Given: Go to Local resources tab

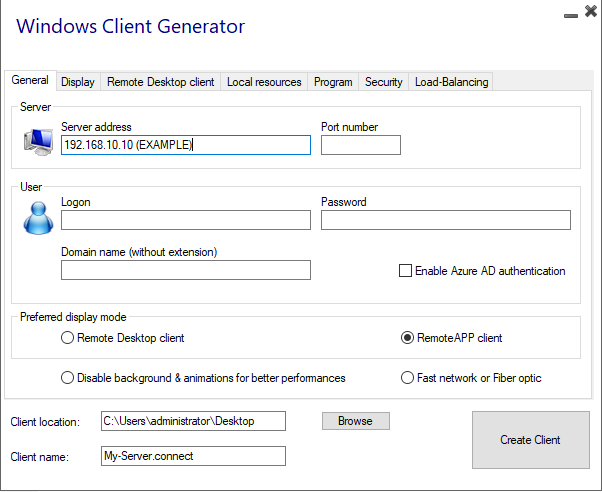Looking at the screenshot, I should (264, 82).
